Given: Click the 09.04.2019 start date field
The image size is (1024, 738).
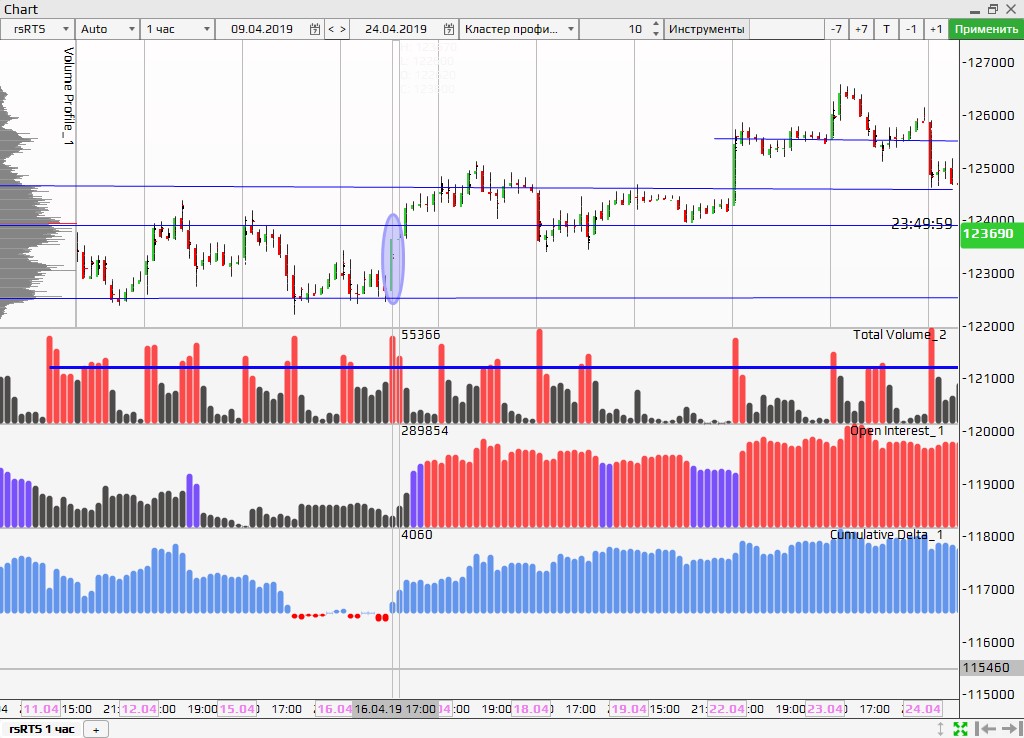Looking at the screenshot, I should click(x=263, y=29).
